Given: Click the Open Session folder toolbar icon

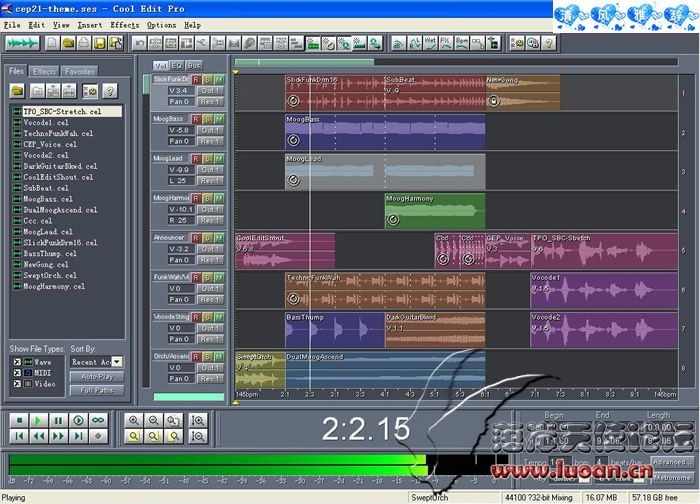Looking at the screenshot, I should pos(68,43).
